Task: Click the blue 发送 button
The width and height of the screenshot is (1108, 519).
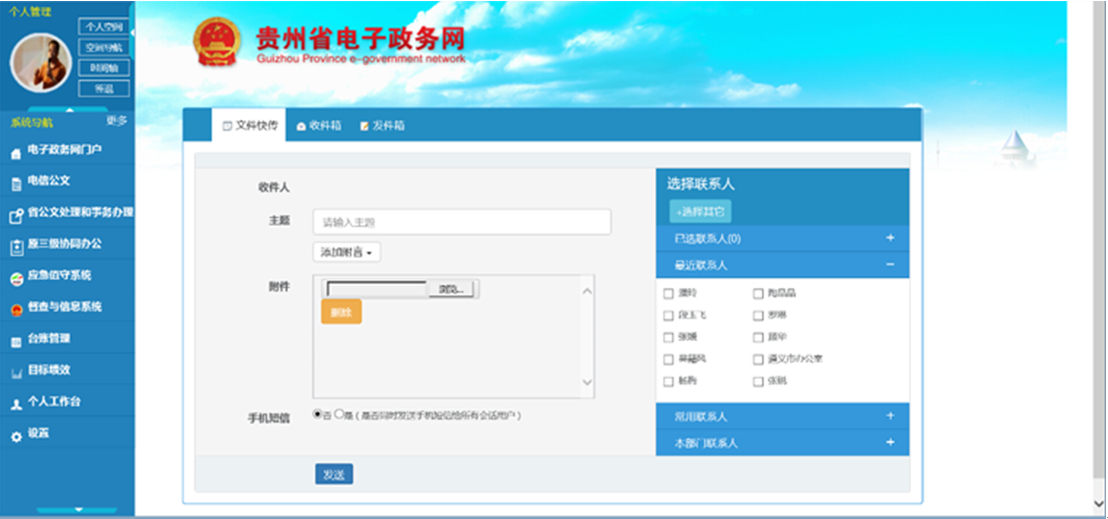Action: coord(333,475)
